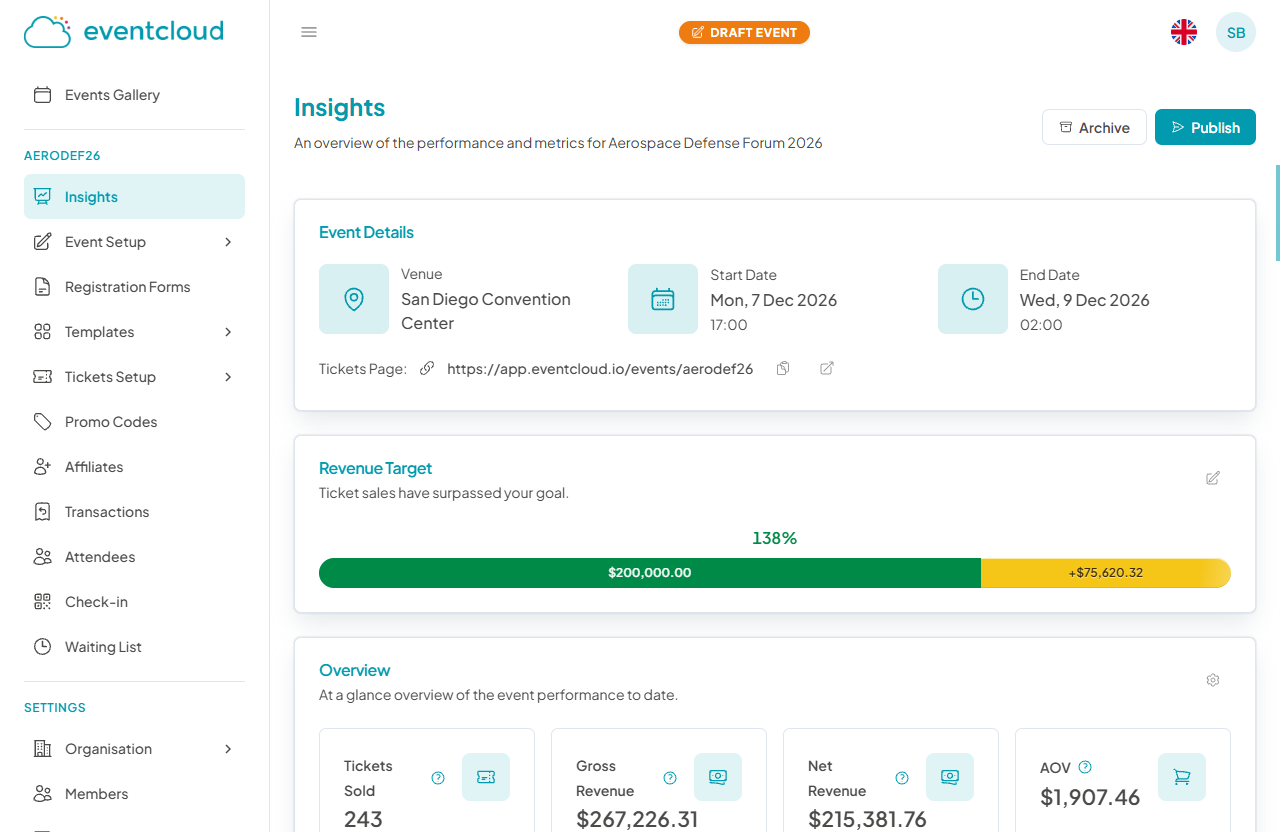The image size is (1280, 832).
Task: Open the app.eventcloud.io tickets page link
Action: tap(600, 368)
